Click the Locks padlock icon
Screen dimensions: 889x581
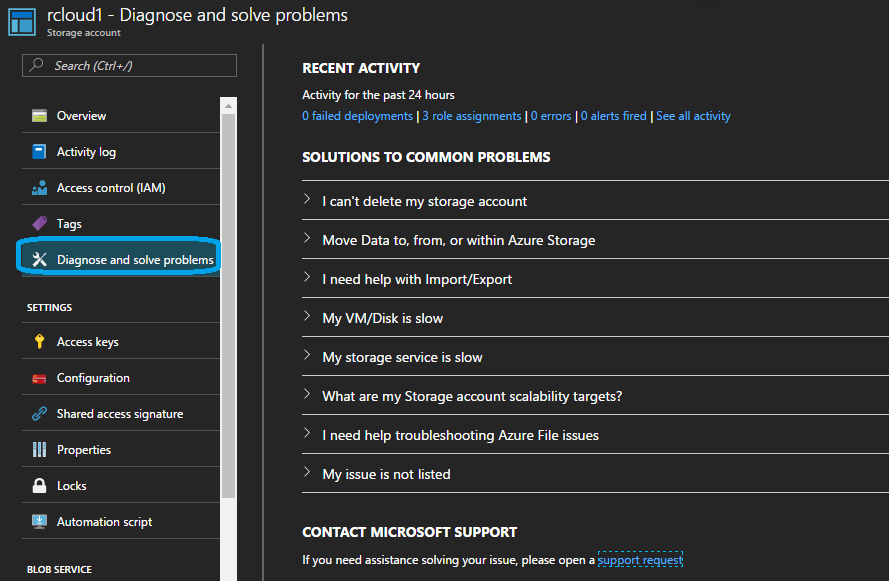tap(39, 486)
